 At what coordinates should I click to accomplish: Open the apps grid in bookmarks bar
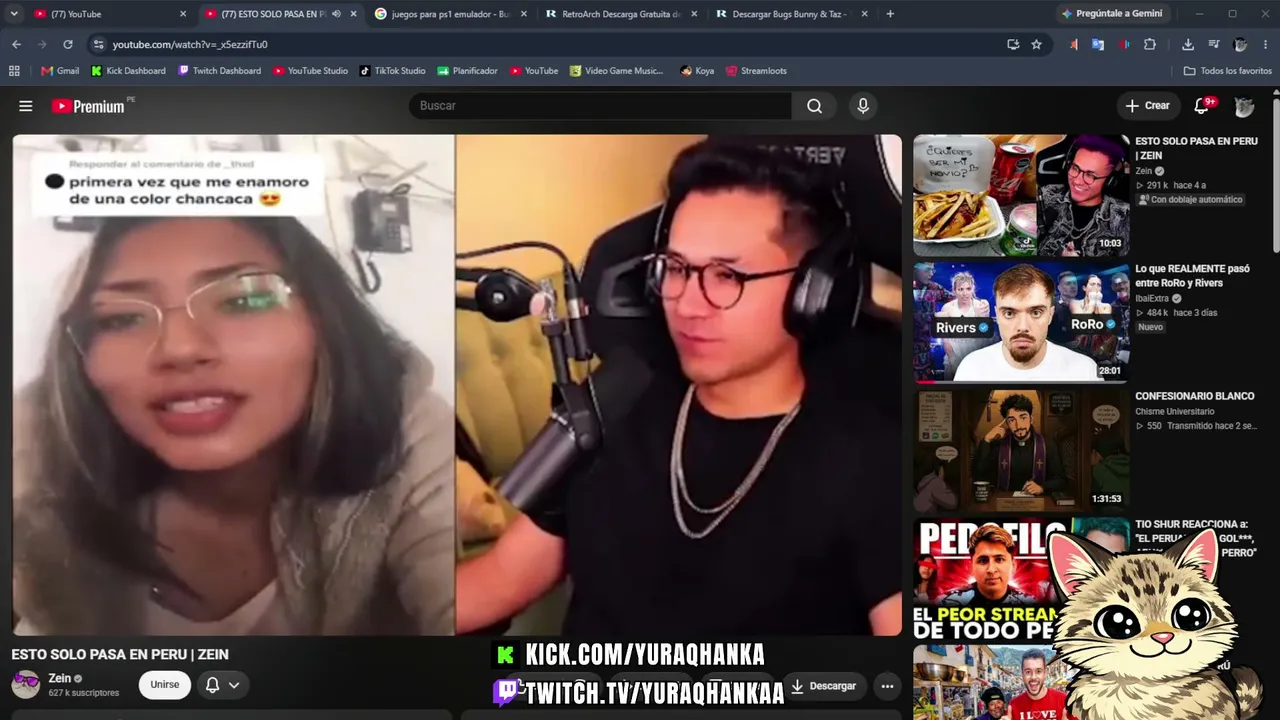(14, 71)
